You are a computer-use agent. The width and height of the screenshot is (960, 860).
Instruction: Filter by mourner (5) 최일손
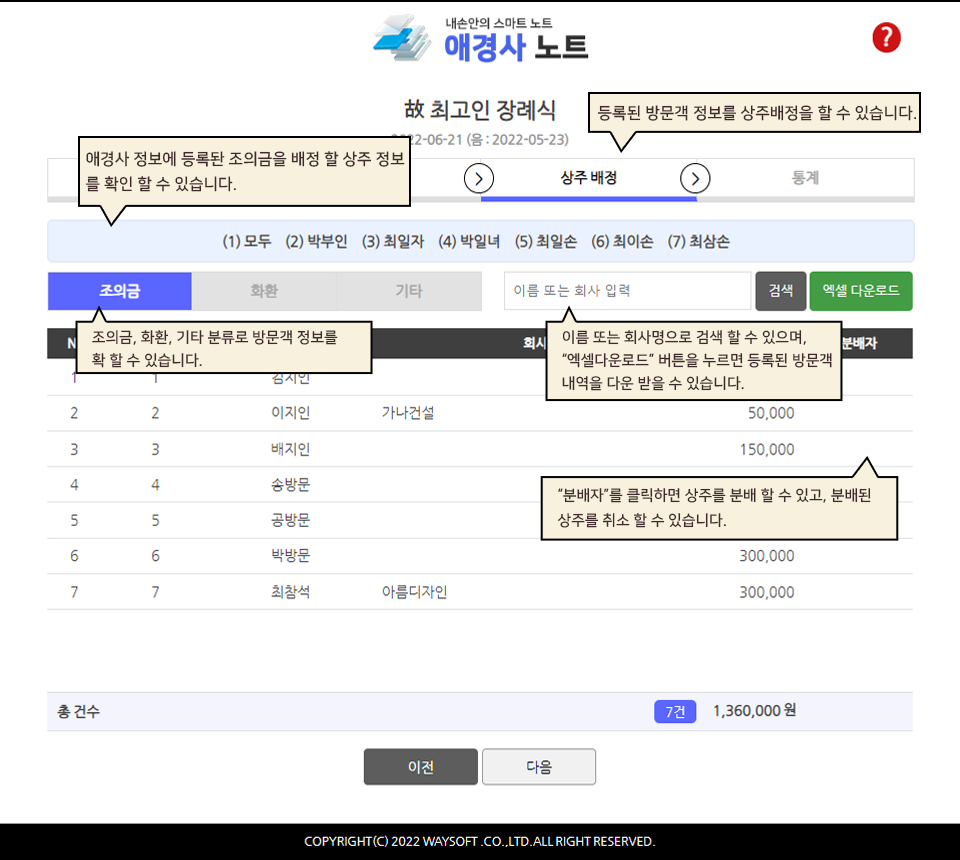click(545, 242)
